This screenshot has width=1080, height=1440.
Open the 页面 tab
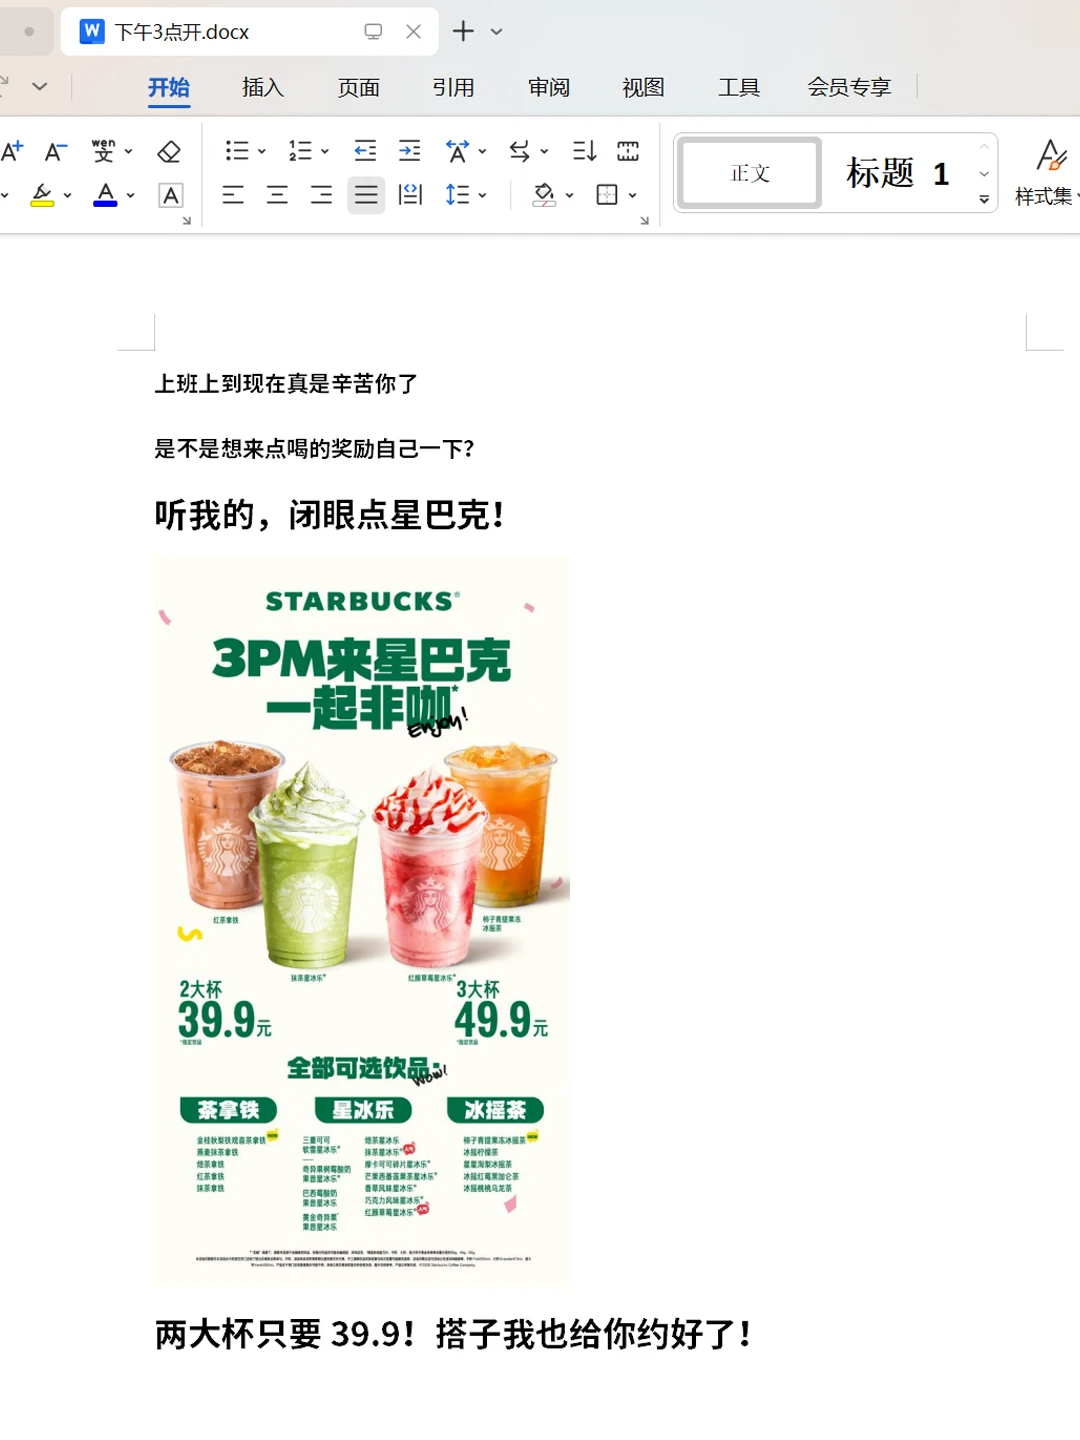coord(359,88)
